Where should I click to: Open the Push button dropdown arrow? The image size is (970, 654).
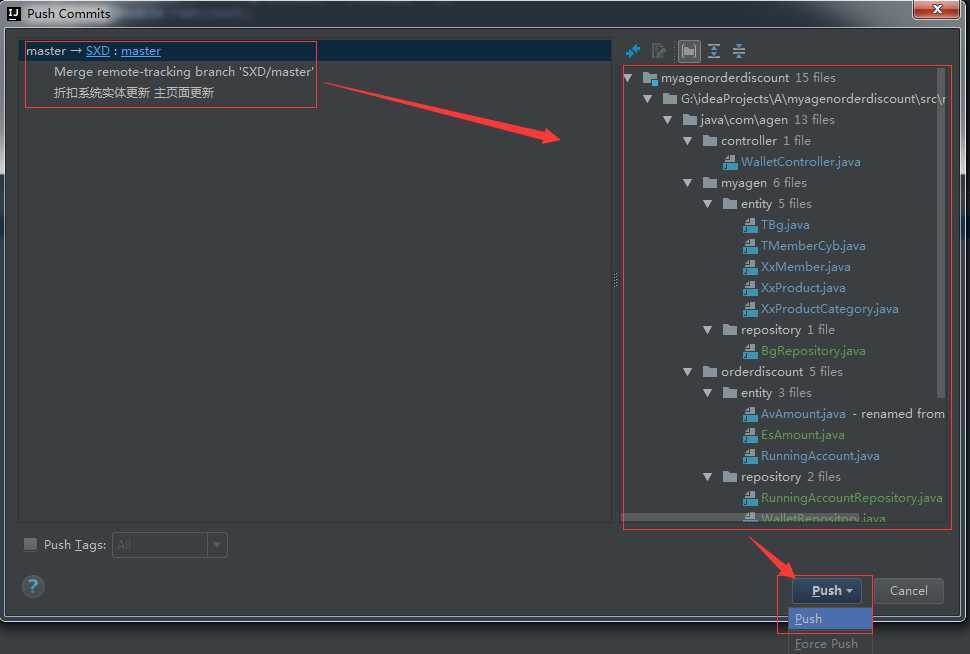tap(849, 591)
